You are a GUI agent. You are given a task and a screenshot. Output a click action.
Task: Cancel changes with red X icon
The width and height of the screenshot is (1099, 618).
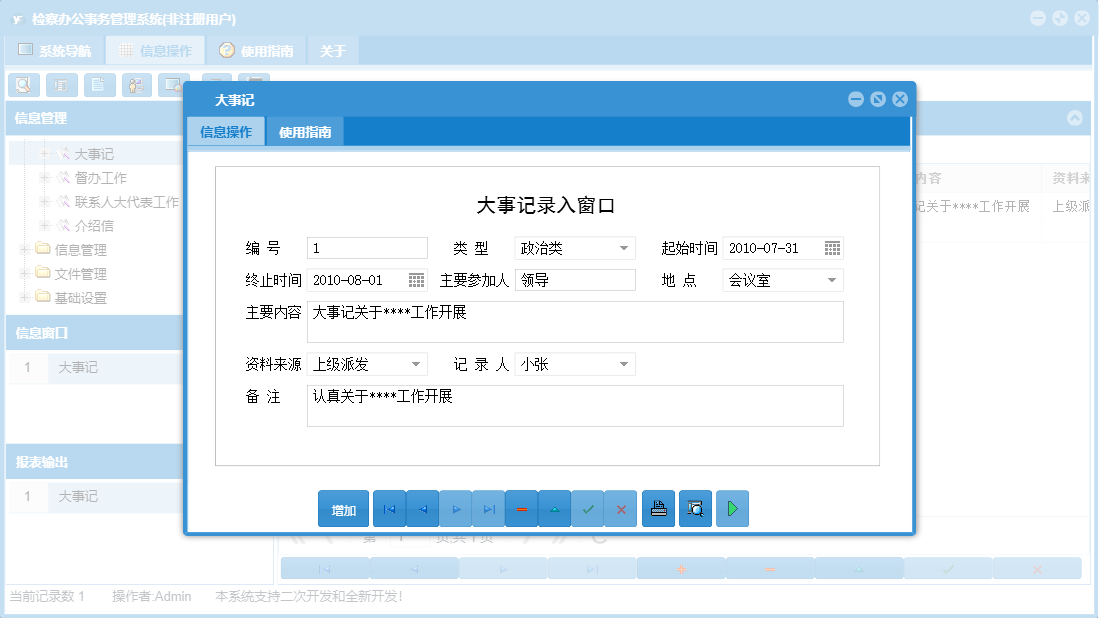click(x=621, y=508)
